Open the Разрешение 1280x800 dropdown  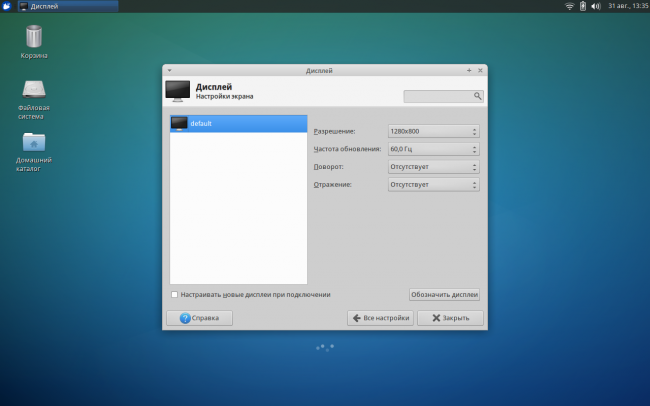point(434,131)
